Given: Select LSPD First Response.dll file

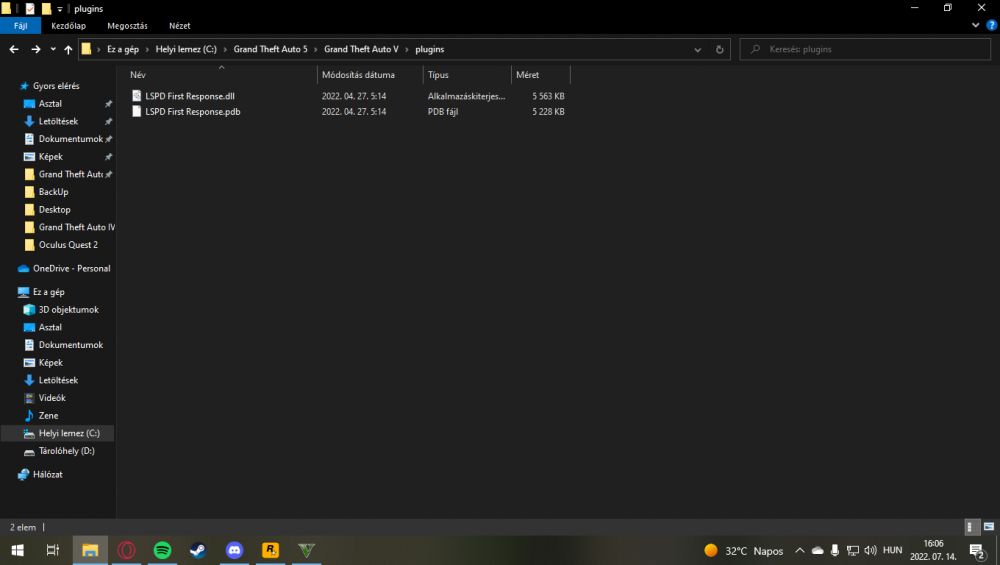Looking at the screenshot, I should [x=189, y=96].
